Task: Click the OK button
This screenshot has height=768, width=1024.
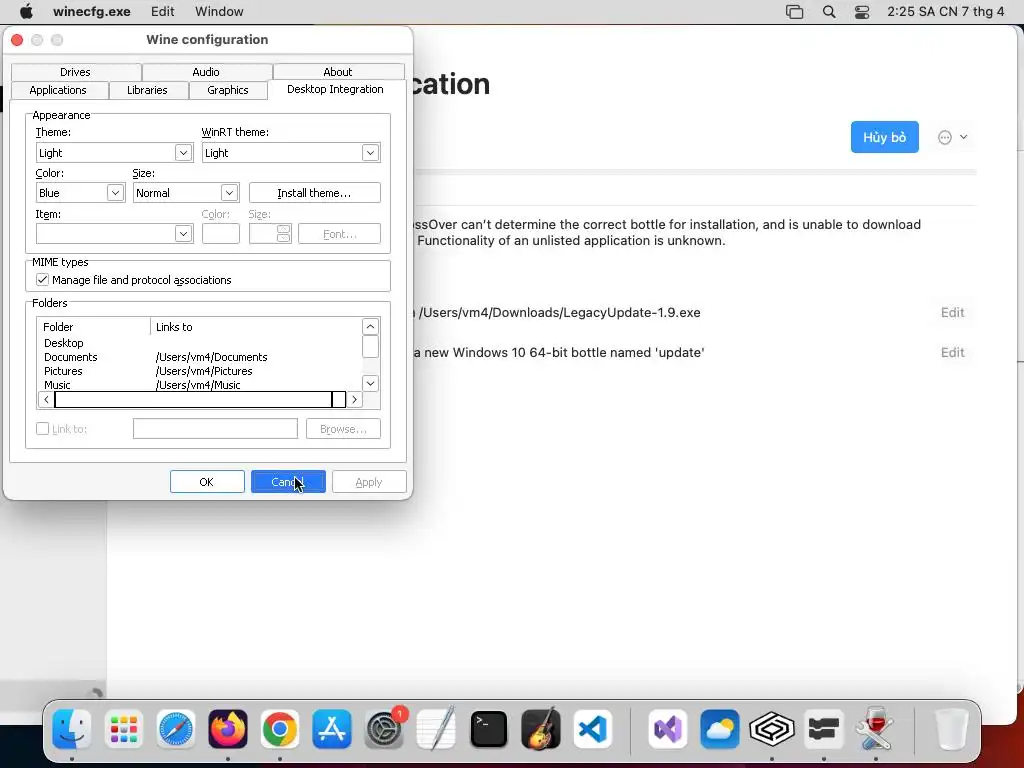Action: [207, 482]
